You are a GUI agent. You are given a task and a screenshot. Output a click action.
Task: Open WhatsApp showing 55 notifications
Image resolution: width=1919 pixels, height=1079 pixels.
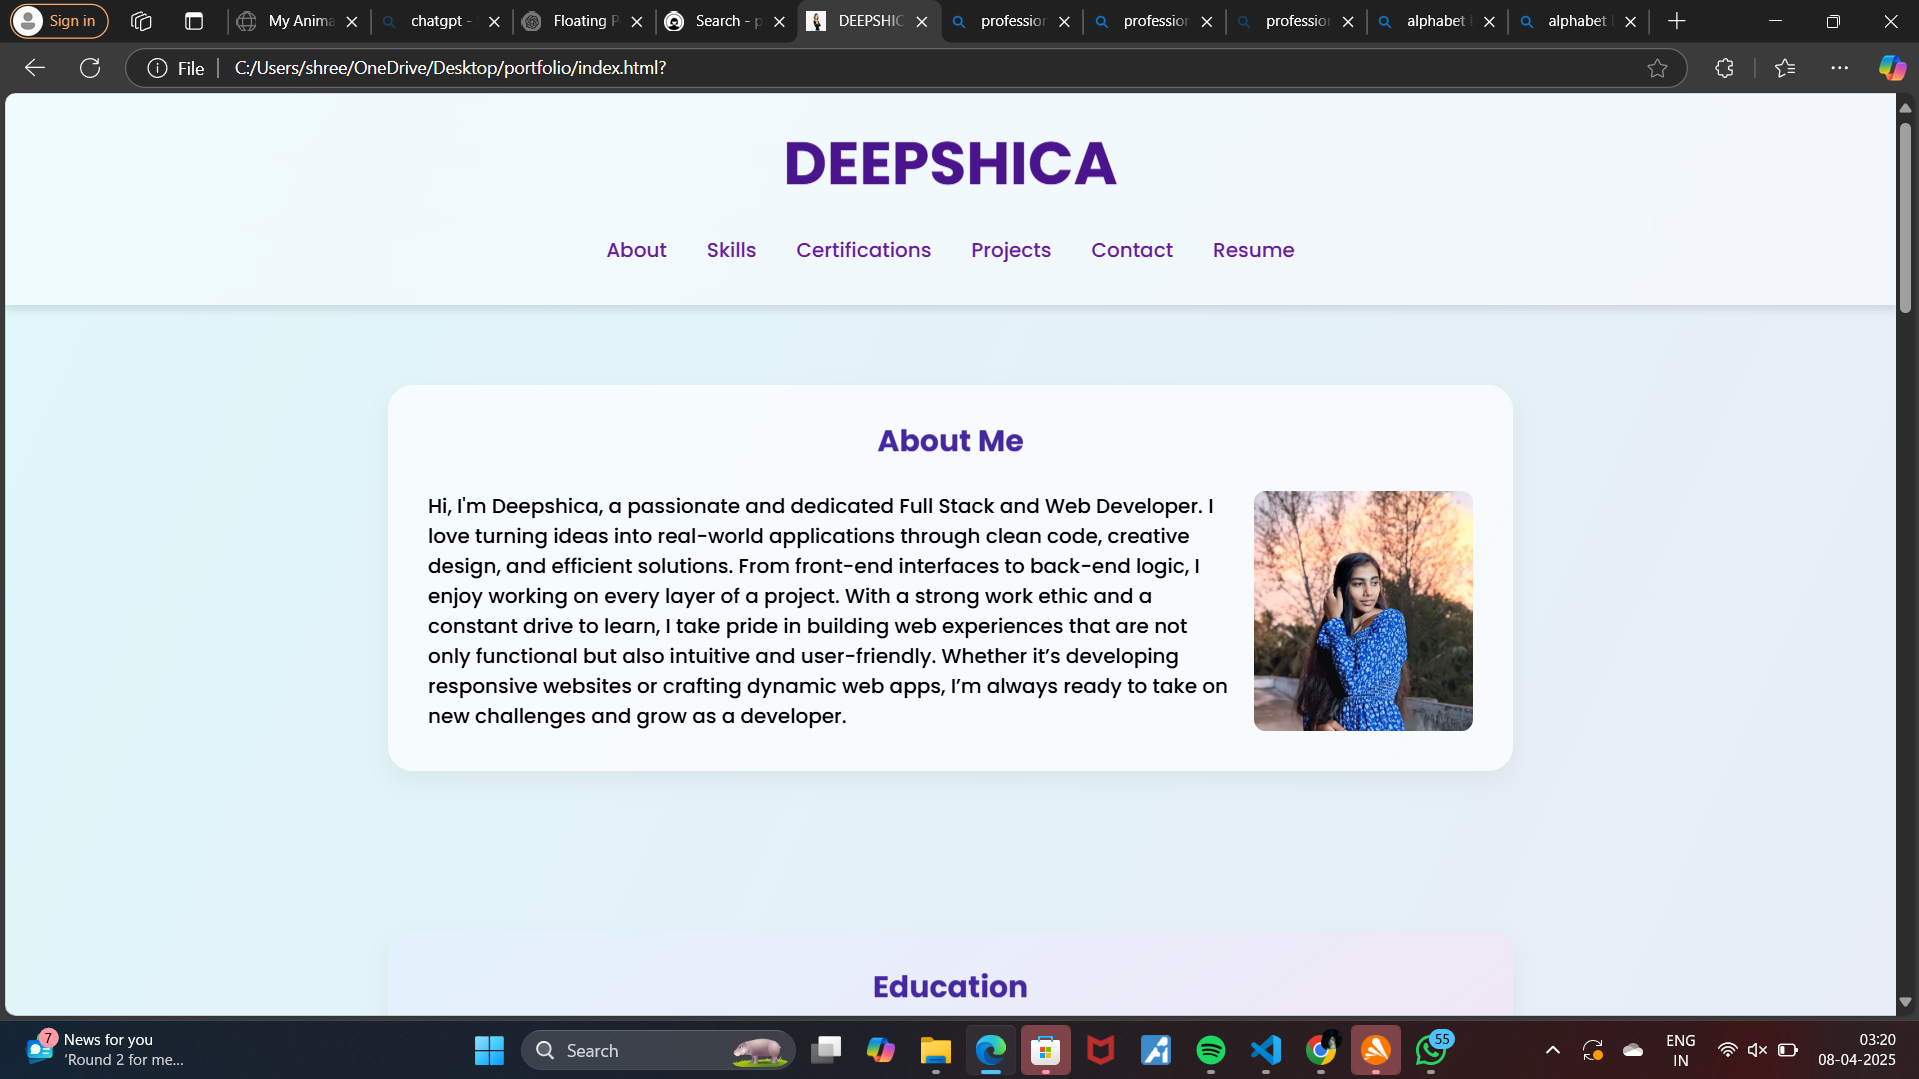(x=1432, y=1051)
